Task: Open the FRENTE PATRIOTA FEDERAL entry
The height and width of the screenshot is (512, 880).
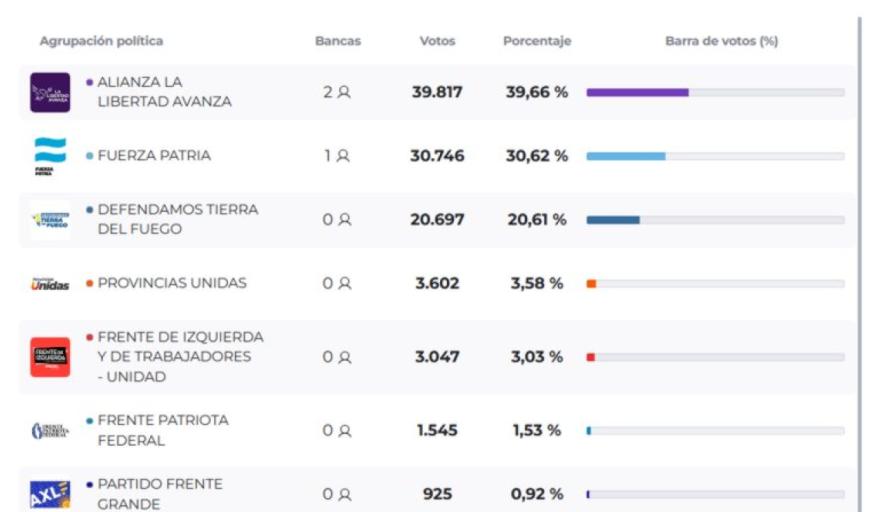Action: [x=162, y=431]
